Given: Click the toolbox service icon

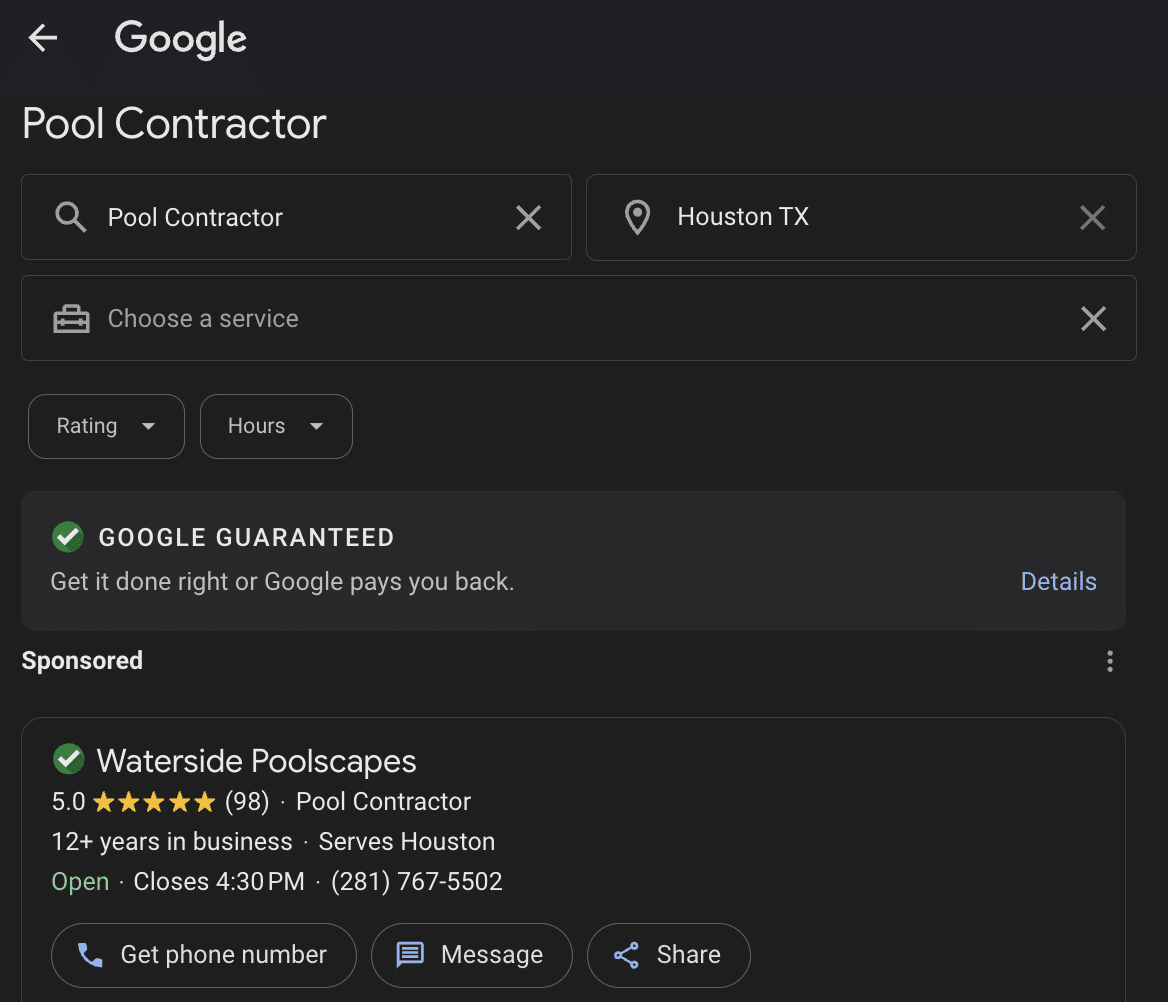Looking at the screenshot, I should click(x=72, y=319).
